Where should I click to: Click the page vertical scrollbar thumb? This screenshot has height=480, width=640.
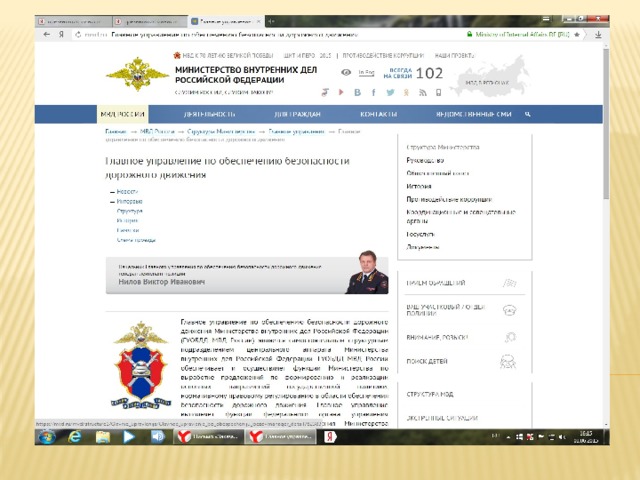(x=606, y=124)
